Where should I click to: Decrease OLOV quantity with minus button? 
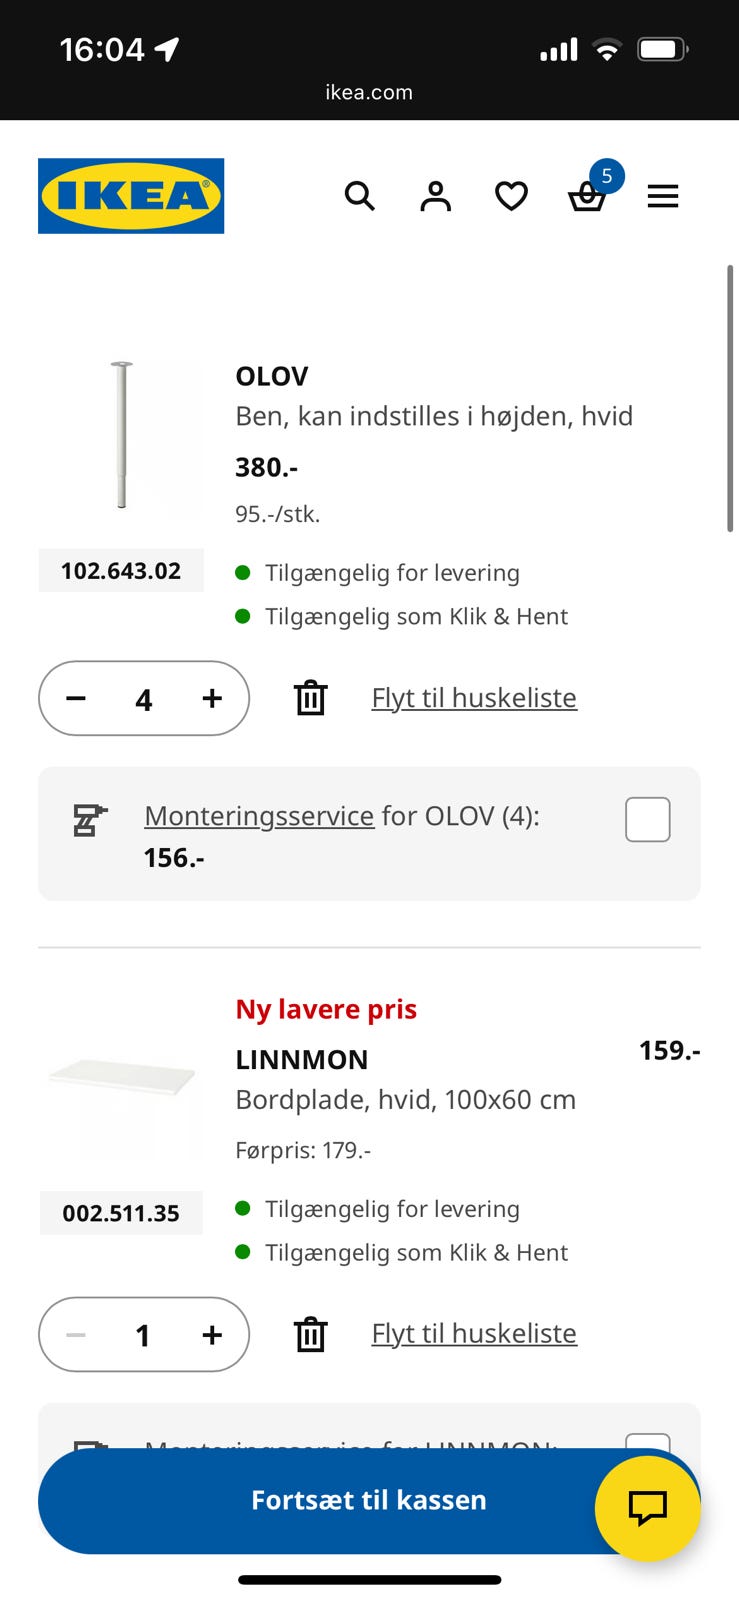pyautogui.click(x=76, y=698)
